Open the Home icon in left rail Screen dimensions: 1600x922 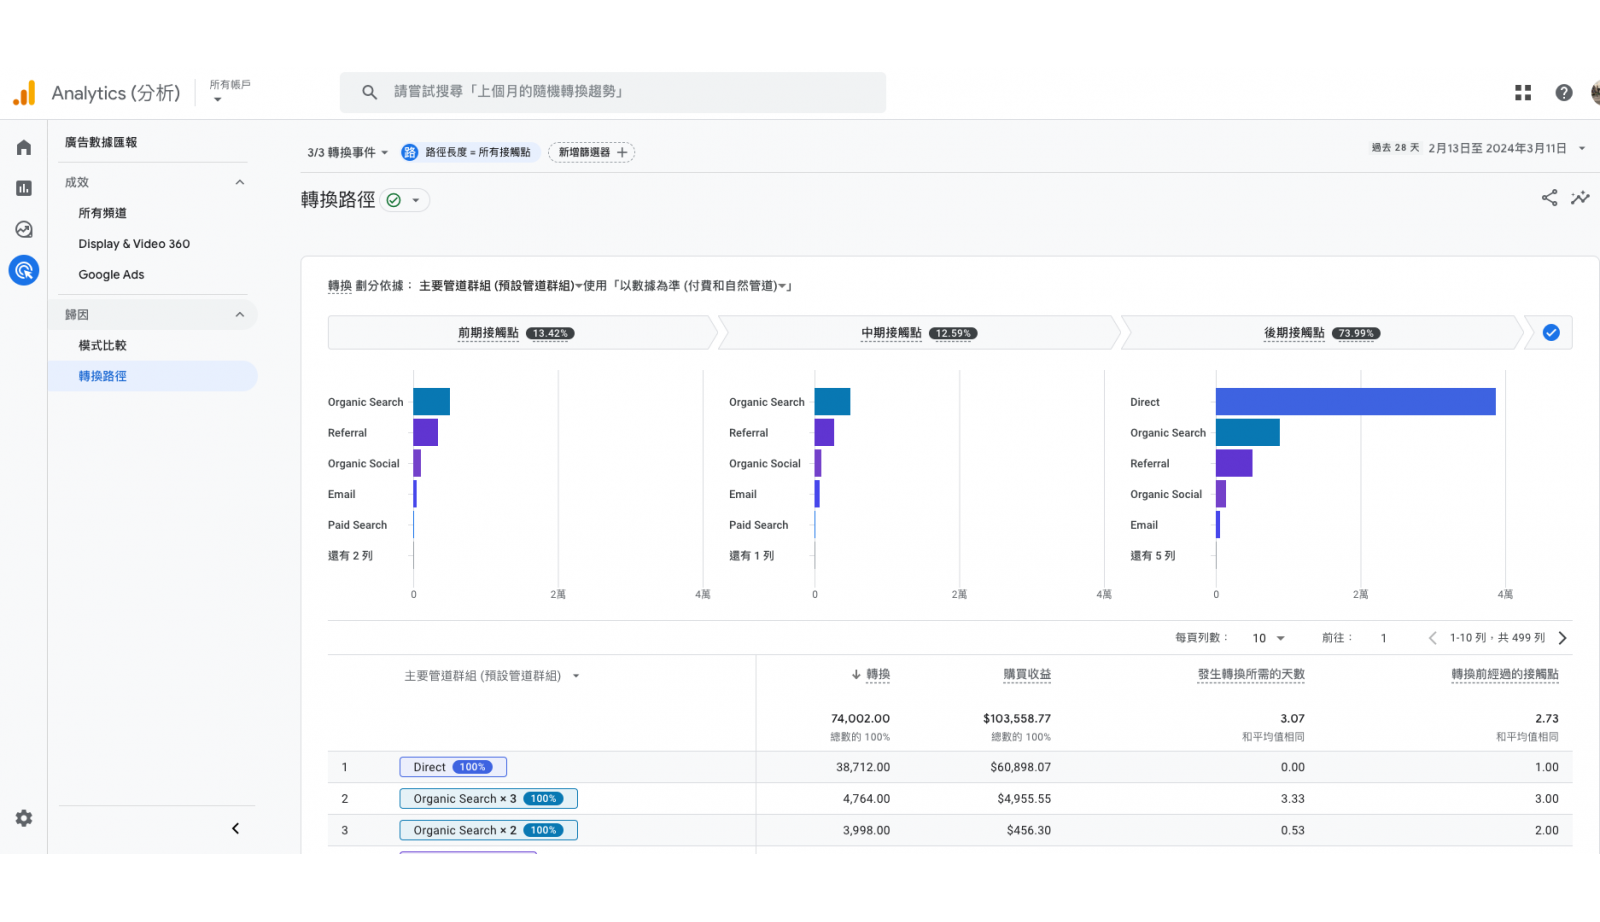click(24, 147)
